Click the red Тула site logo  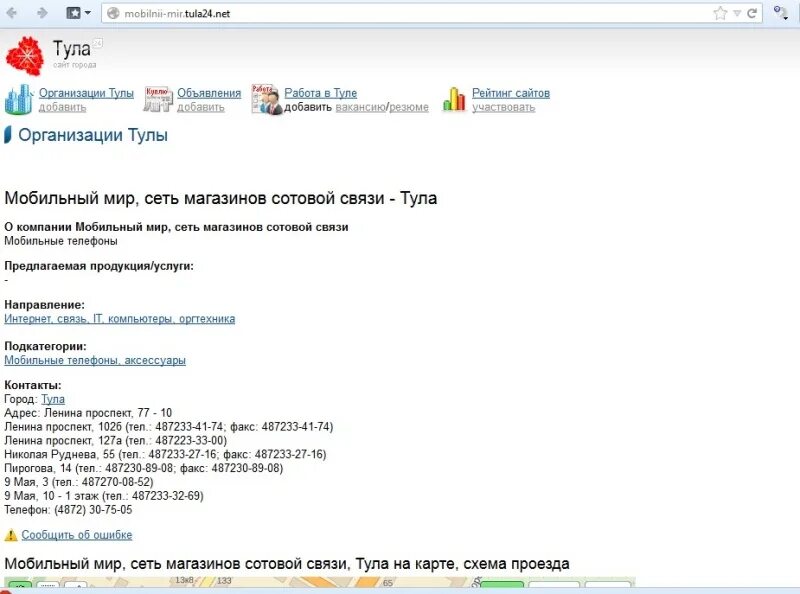pos(24,56)
